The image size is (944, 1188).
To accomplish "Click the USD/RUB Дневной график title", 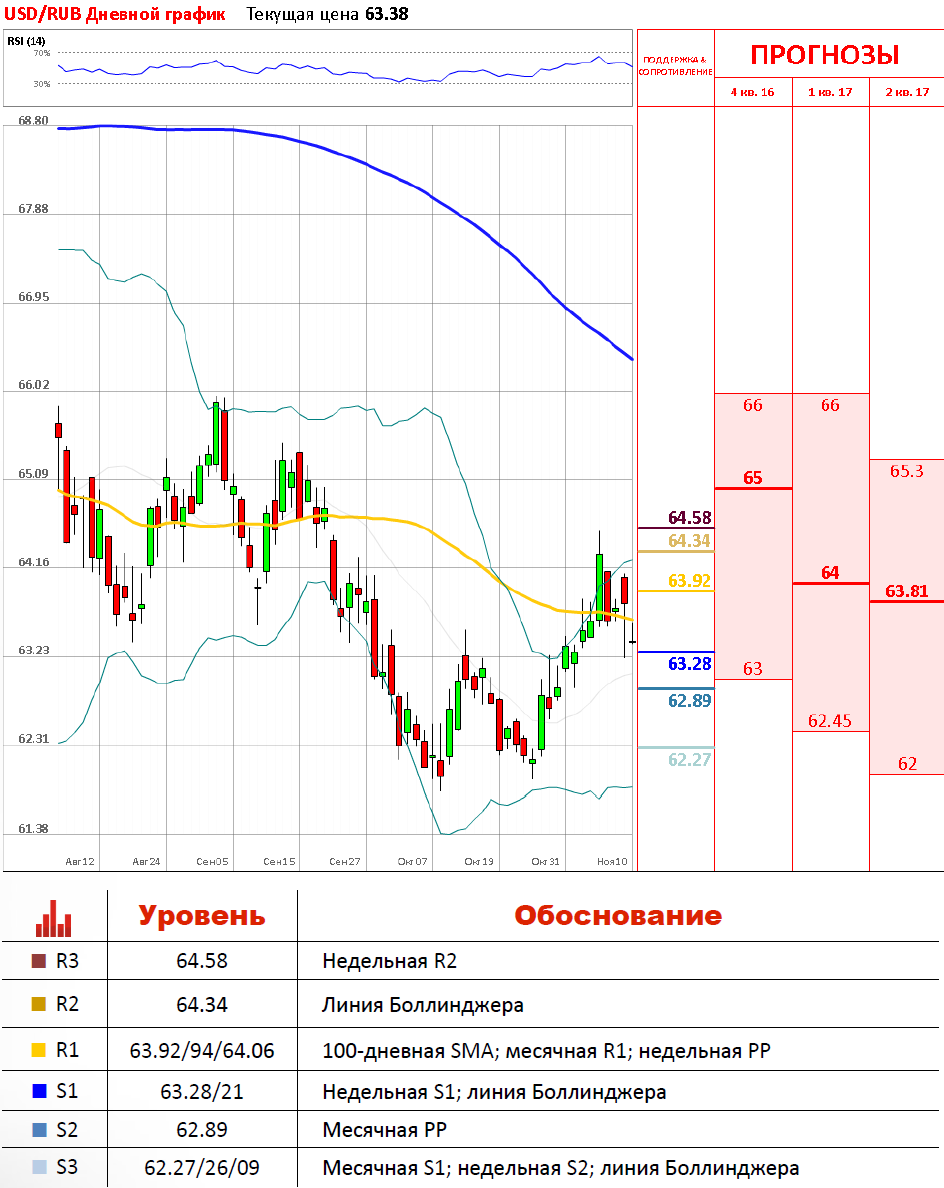I will click(x=116, y=14).
